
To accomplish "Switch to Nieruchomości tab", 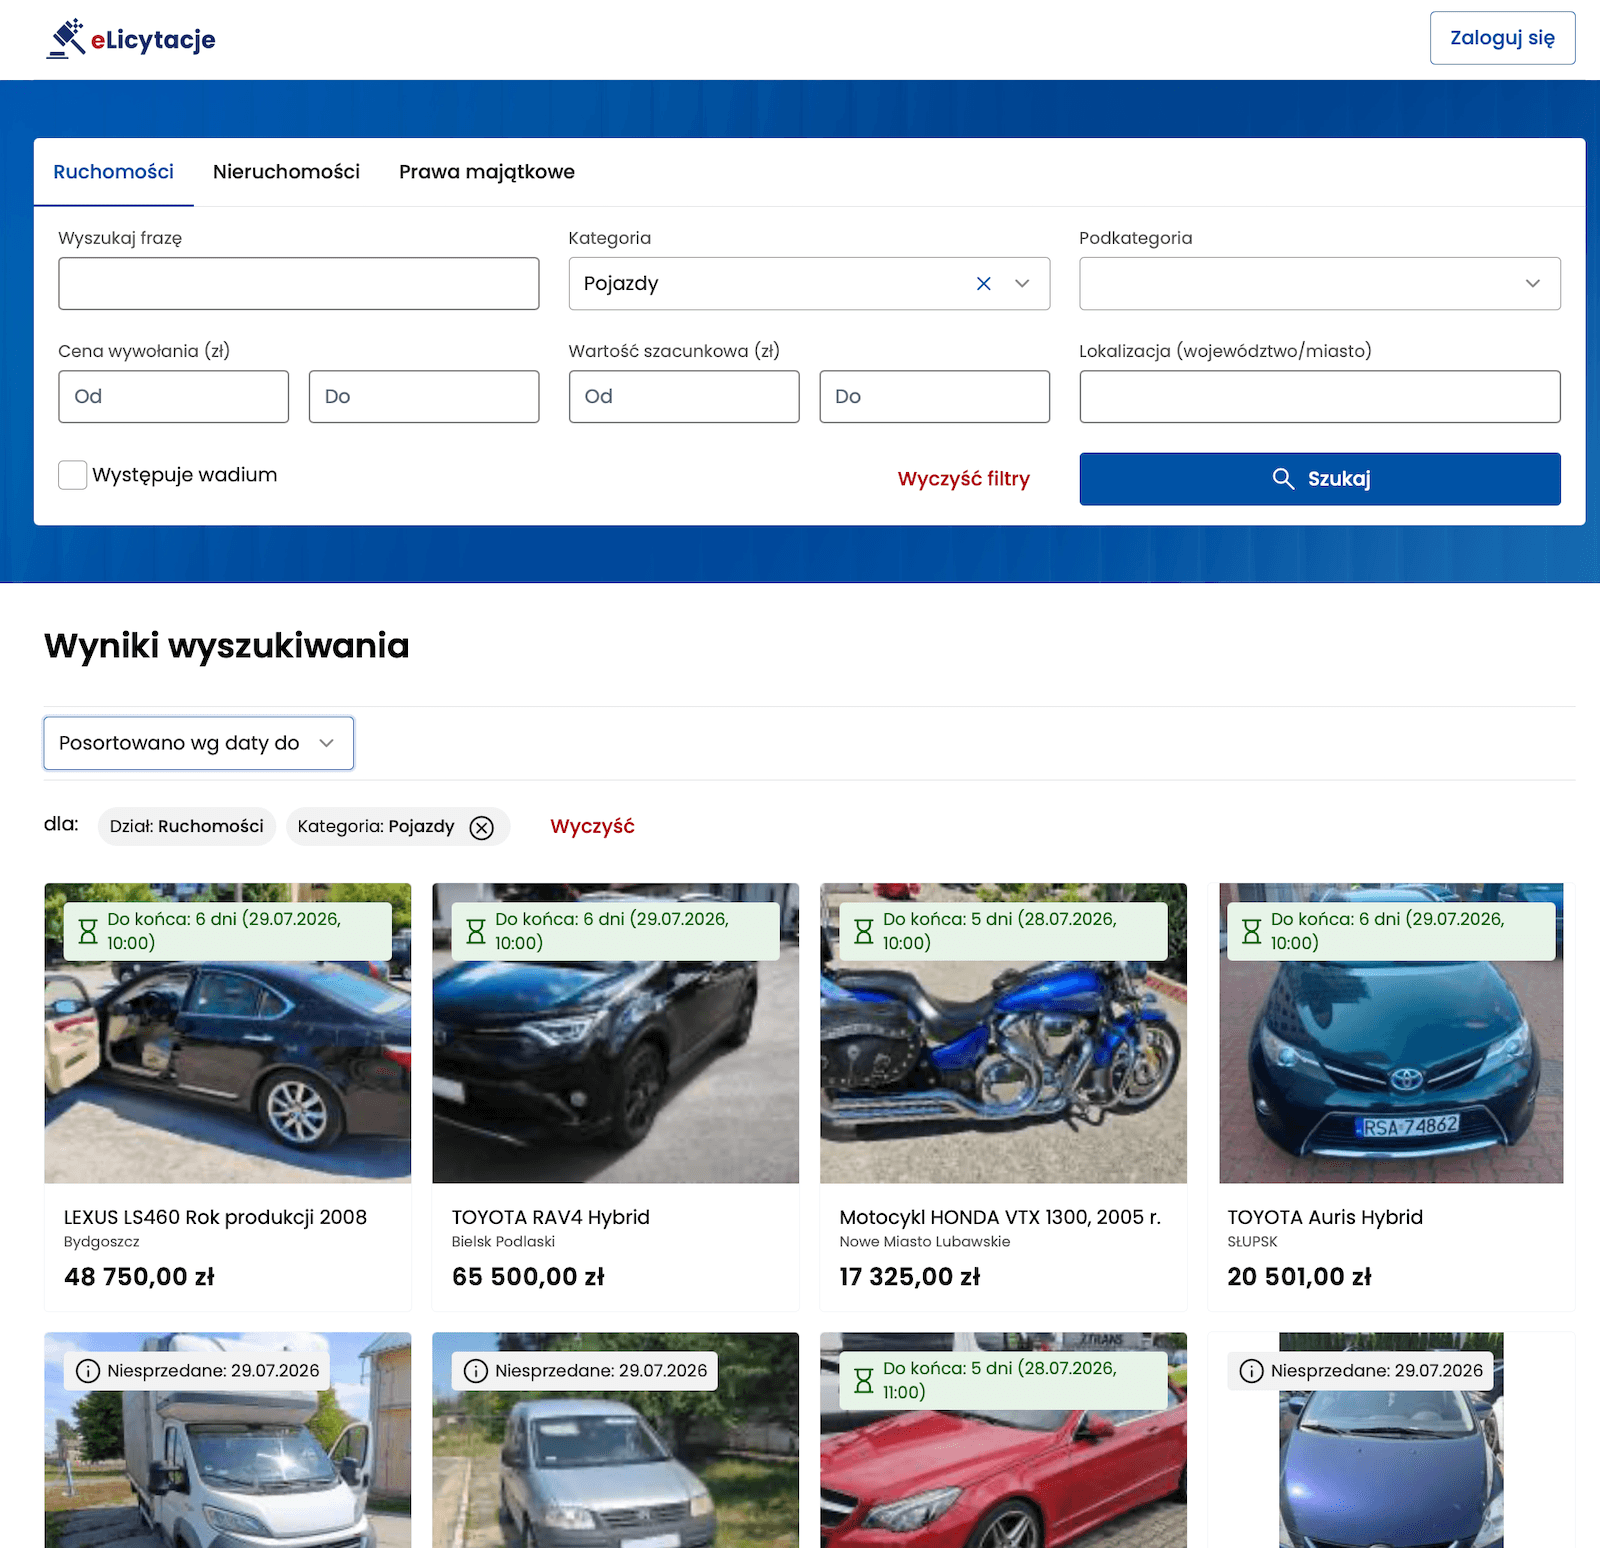I will coord(286,172).
